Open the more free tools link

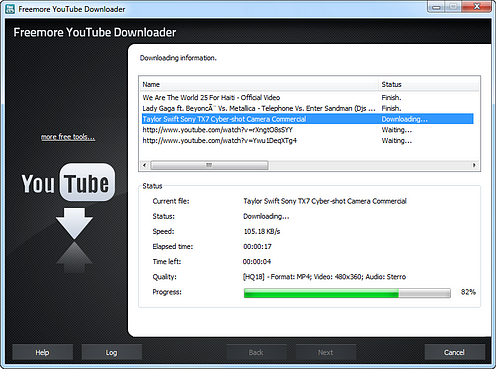click(68, 137)
